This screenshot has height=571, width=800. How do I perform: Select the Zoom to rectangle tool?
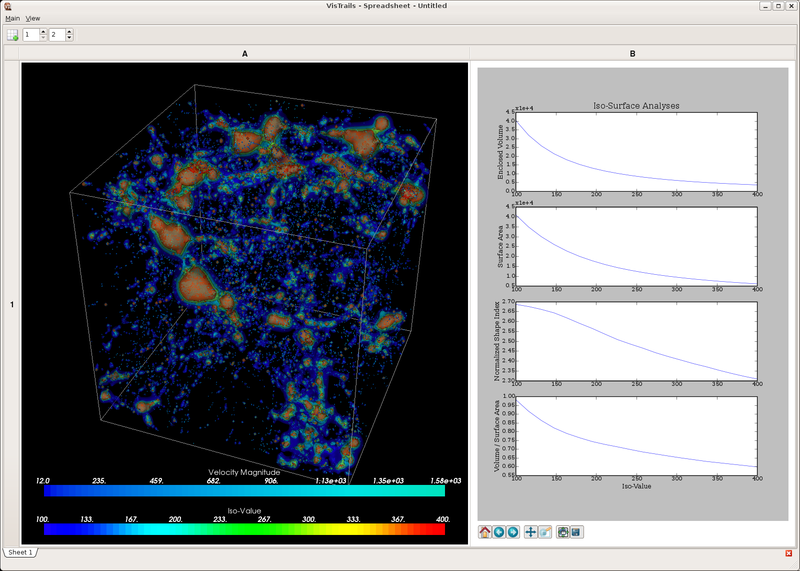coord(545,532)
